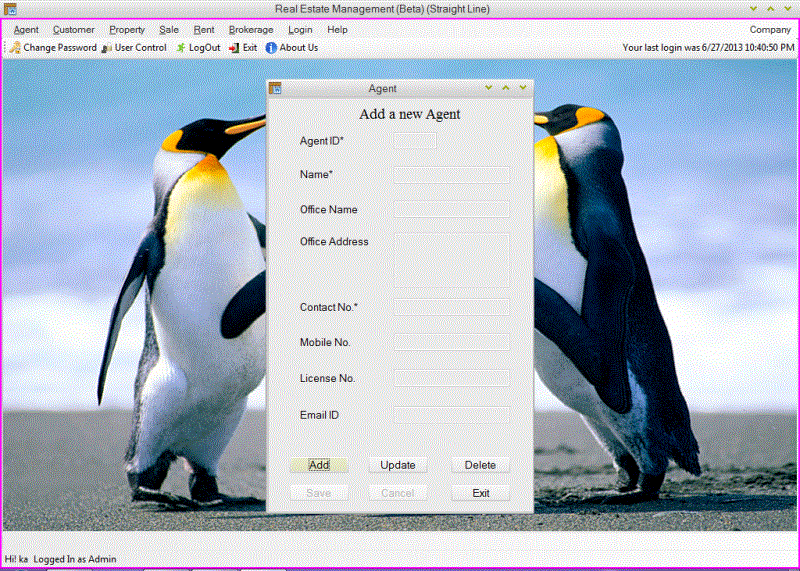
Task: Focus the Contact No. field
Action: 452,307
